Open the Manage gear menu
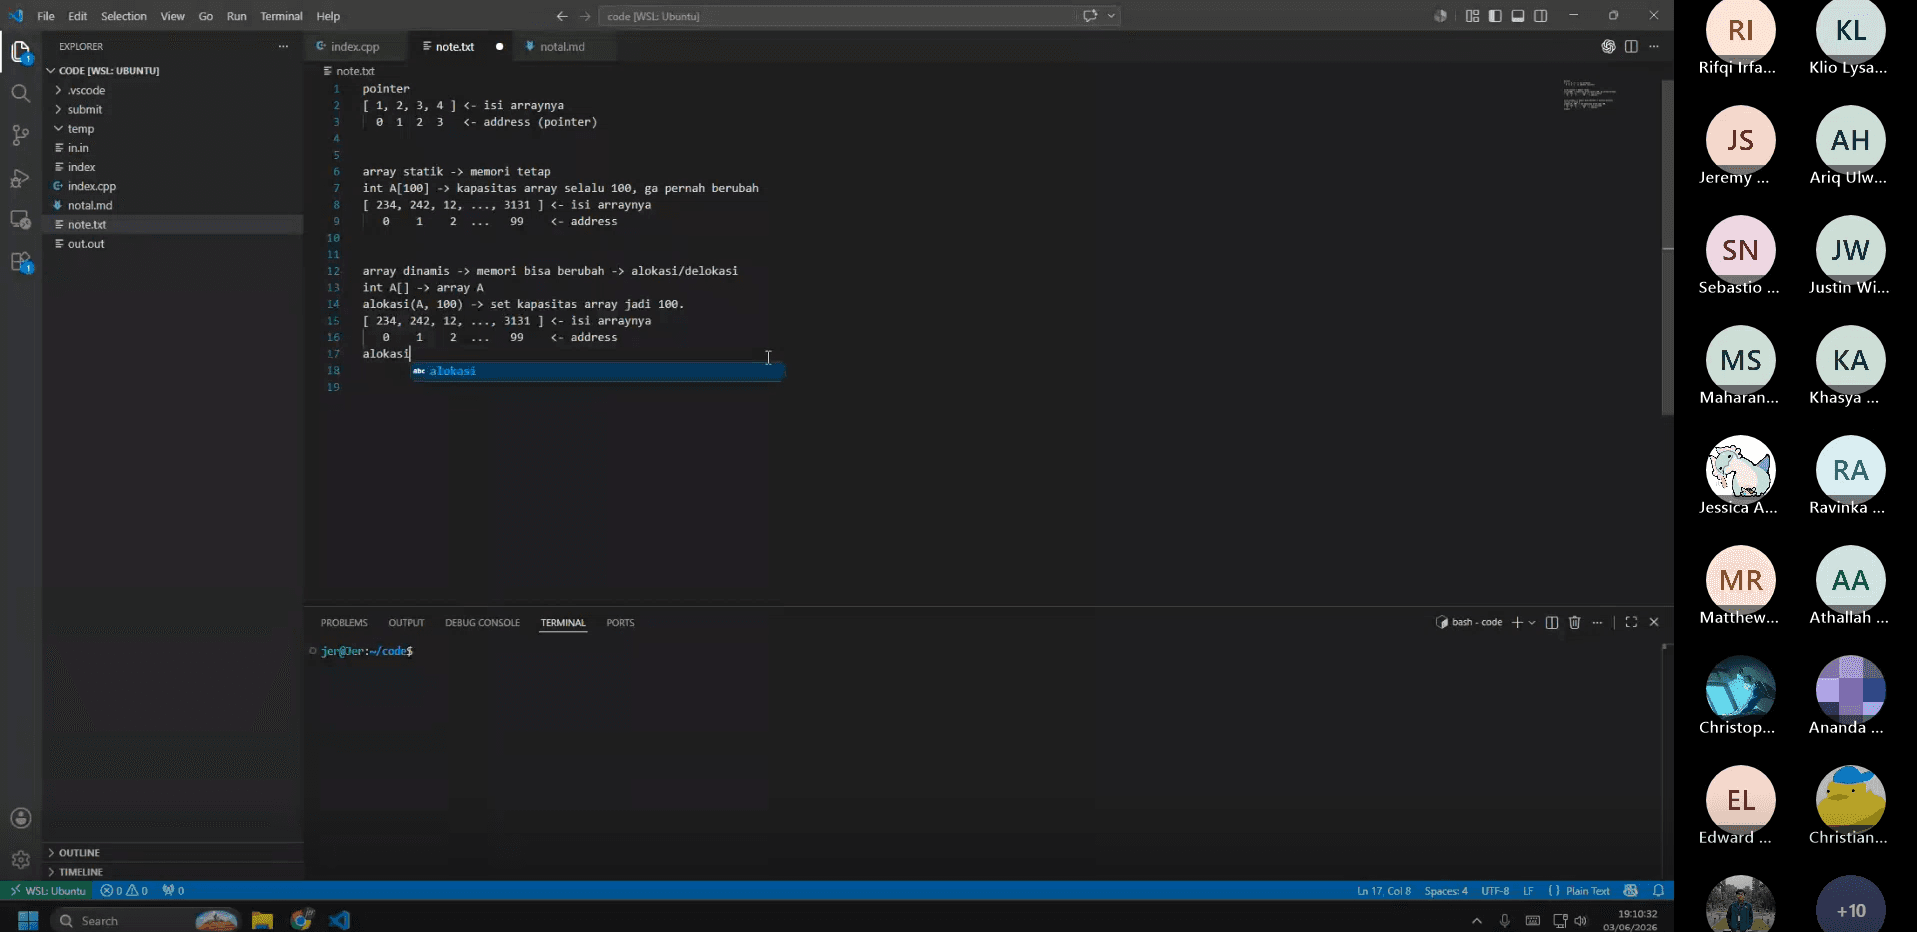This screenshot has width=1917, height=932. click(21, 860)
